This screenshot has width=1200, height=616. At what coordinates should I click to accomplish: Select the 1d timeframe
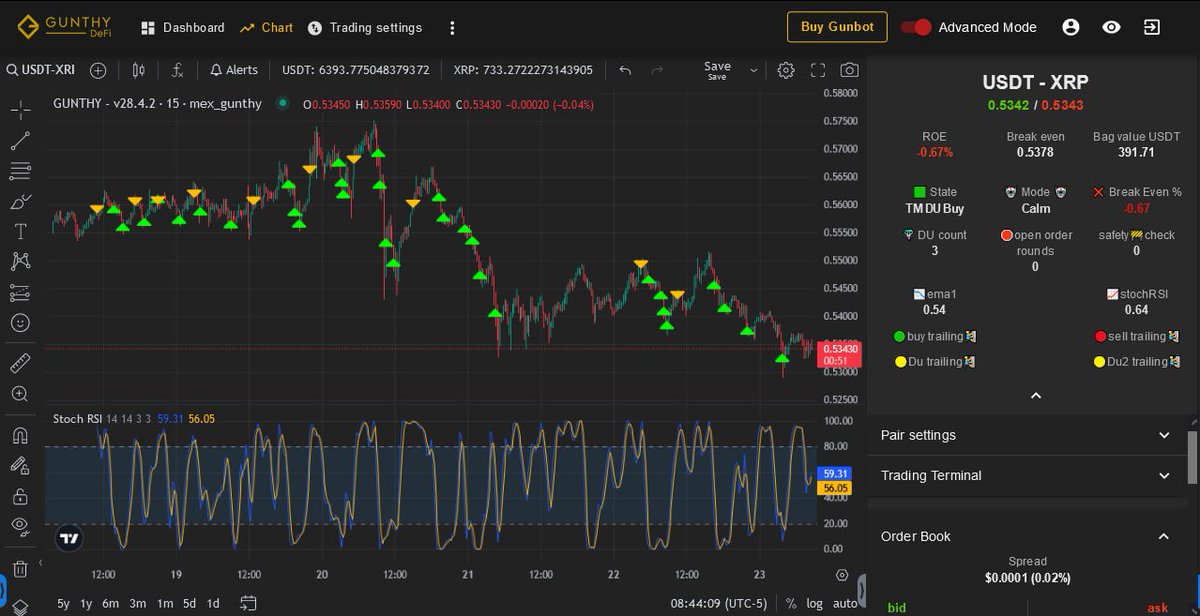coord(212,604)
